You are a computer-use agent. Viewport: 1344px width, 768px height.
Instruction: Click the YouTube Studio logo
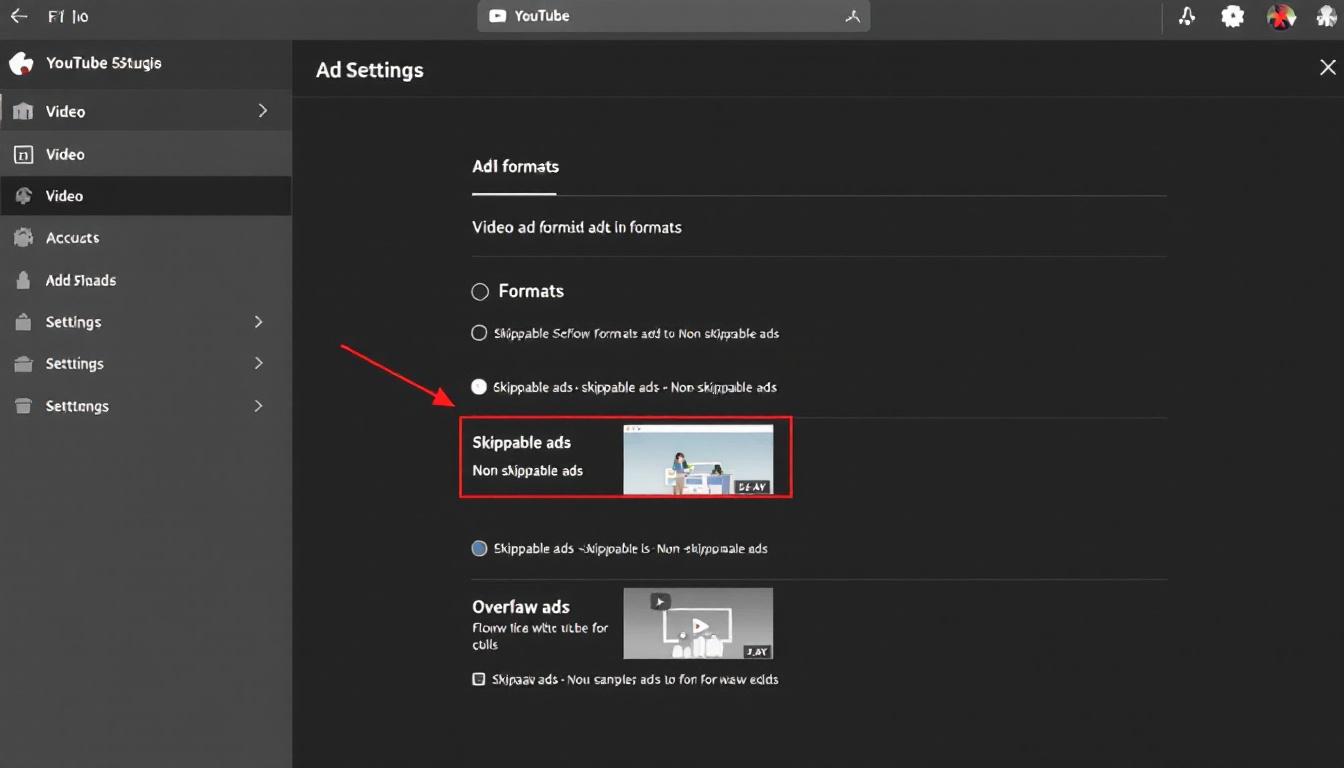coord(21,63)
